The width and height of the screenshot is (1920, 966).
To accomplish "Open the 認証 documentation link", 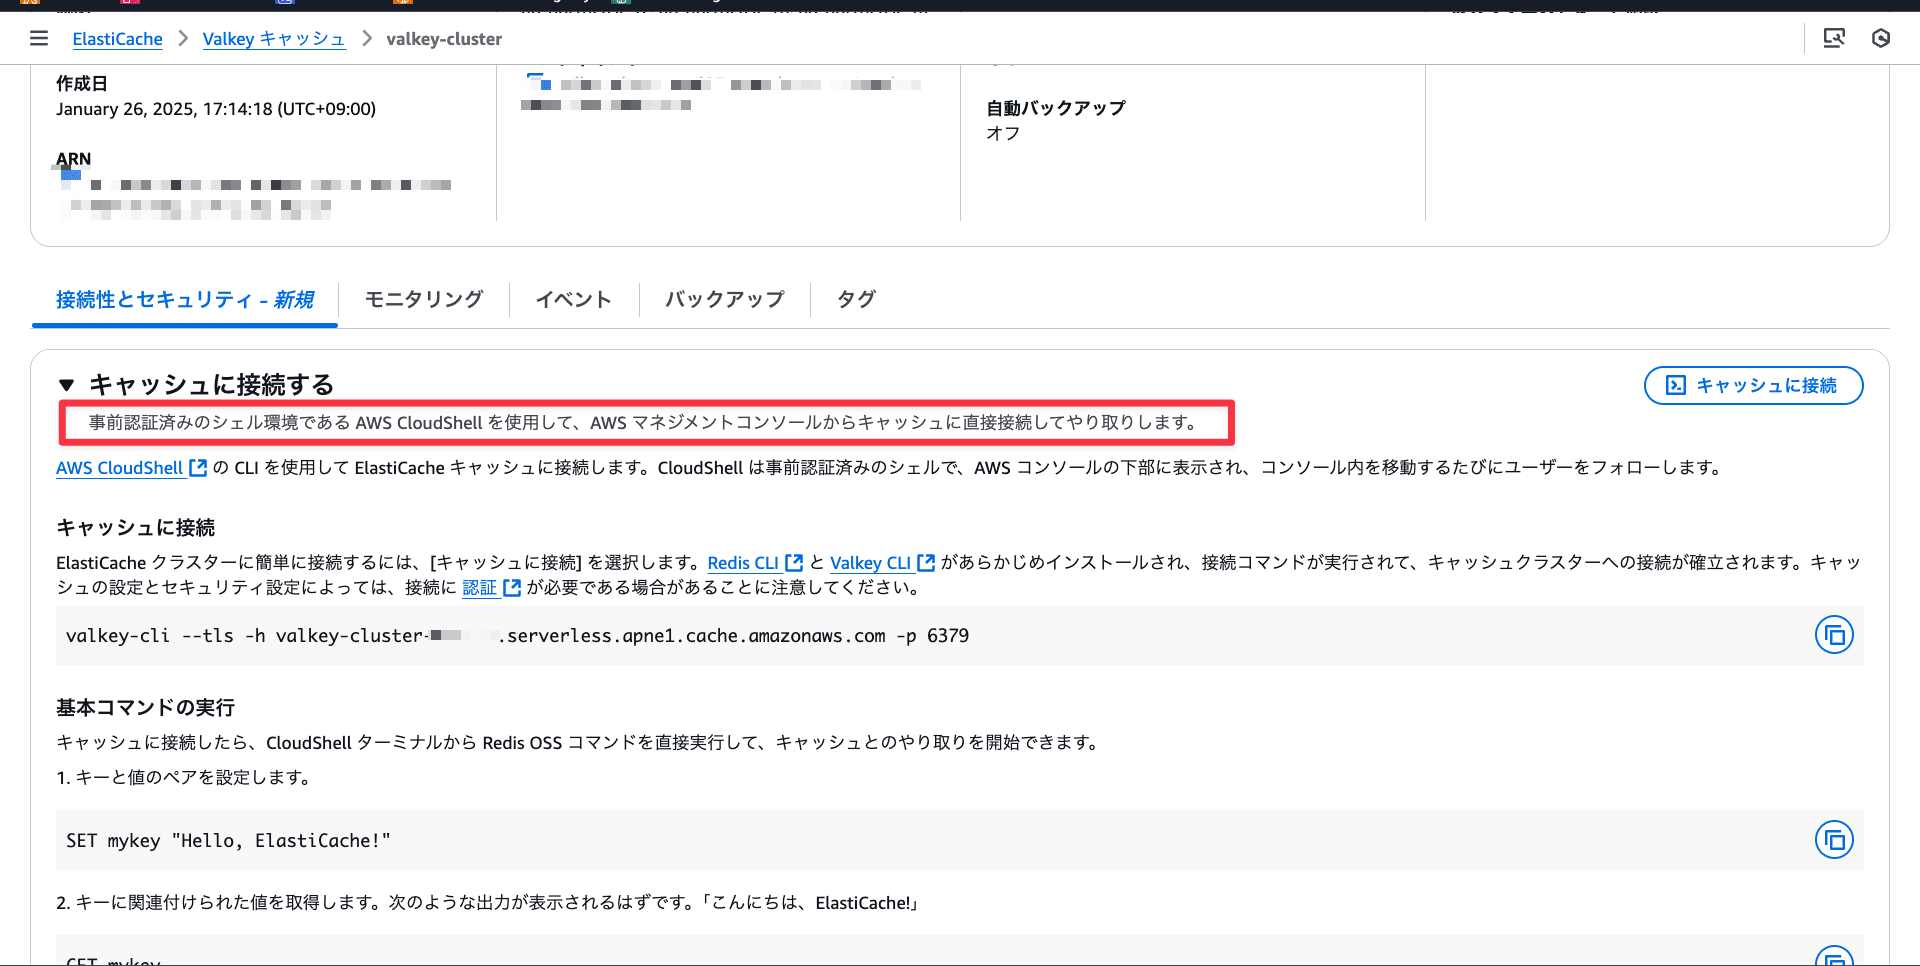I will (479, 588).
